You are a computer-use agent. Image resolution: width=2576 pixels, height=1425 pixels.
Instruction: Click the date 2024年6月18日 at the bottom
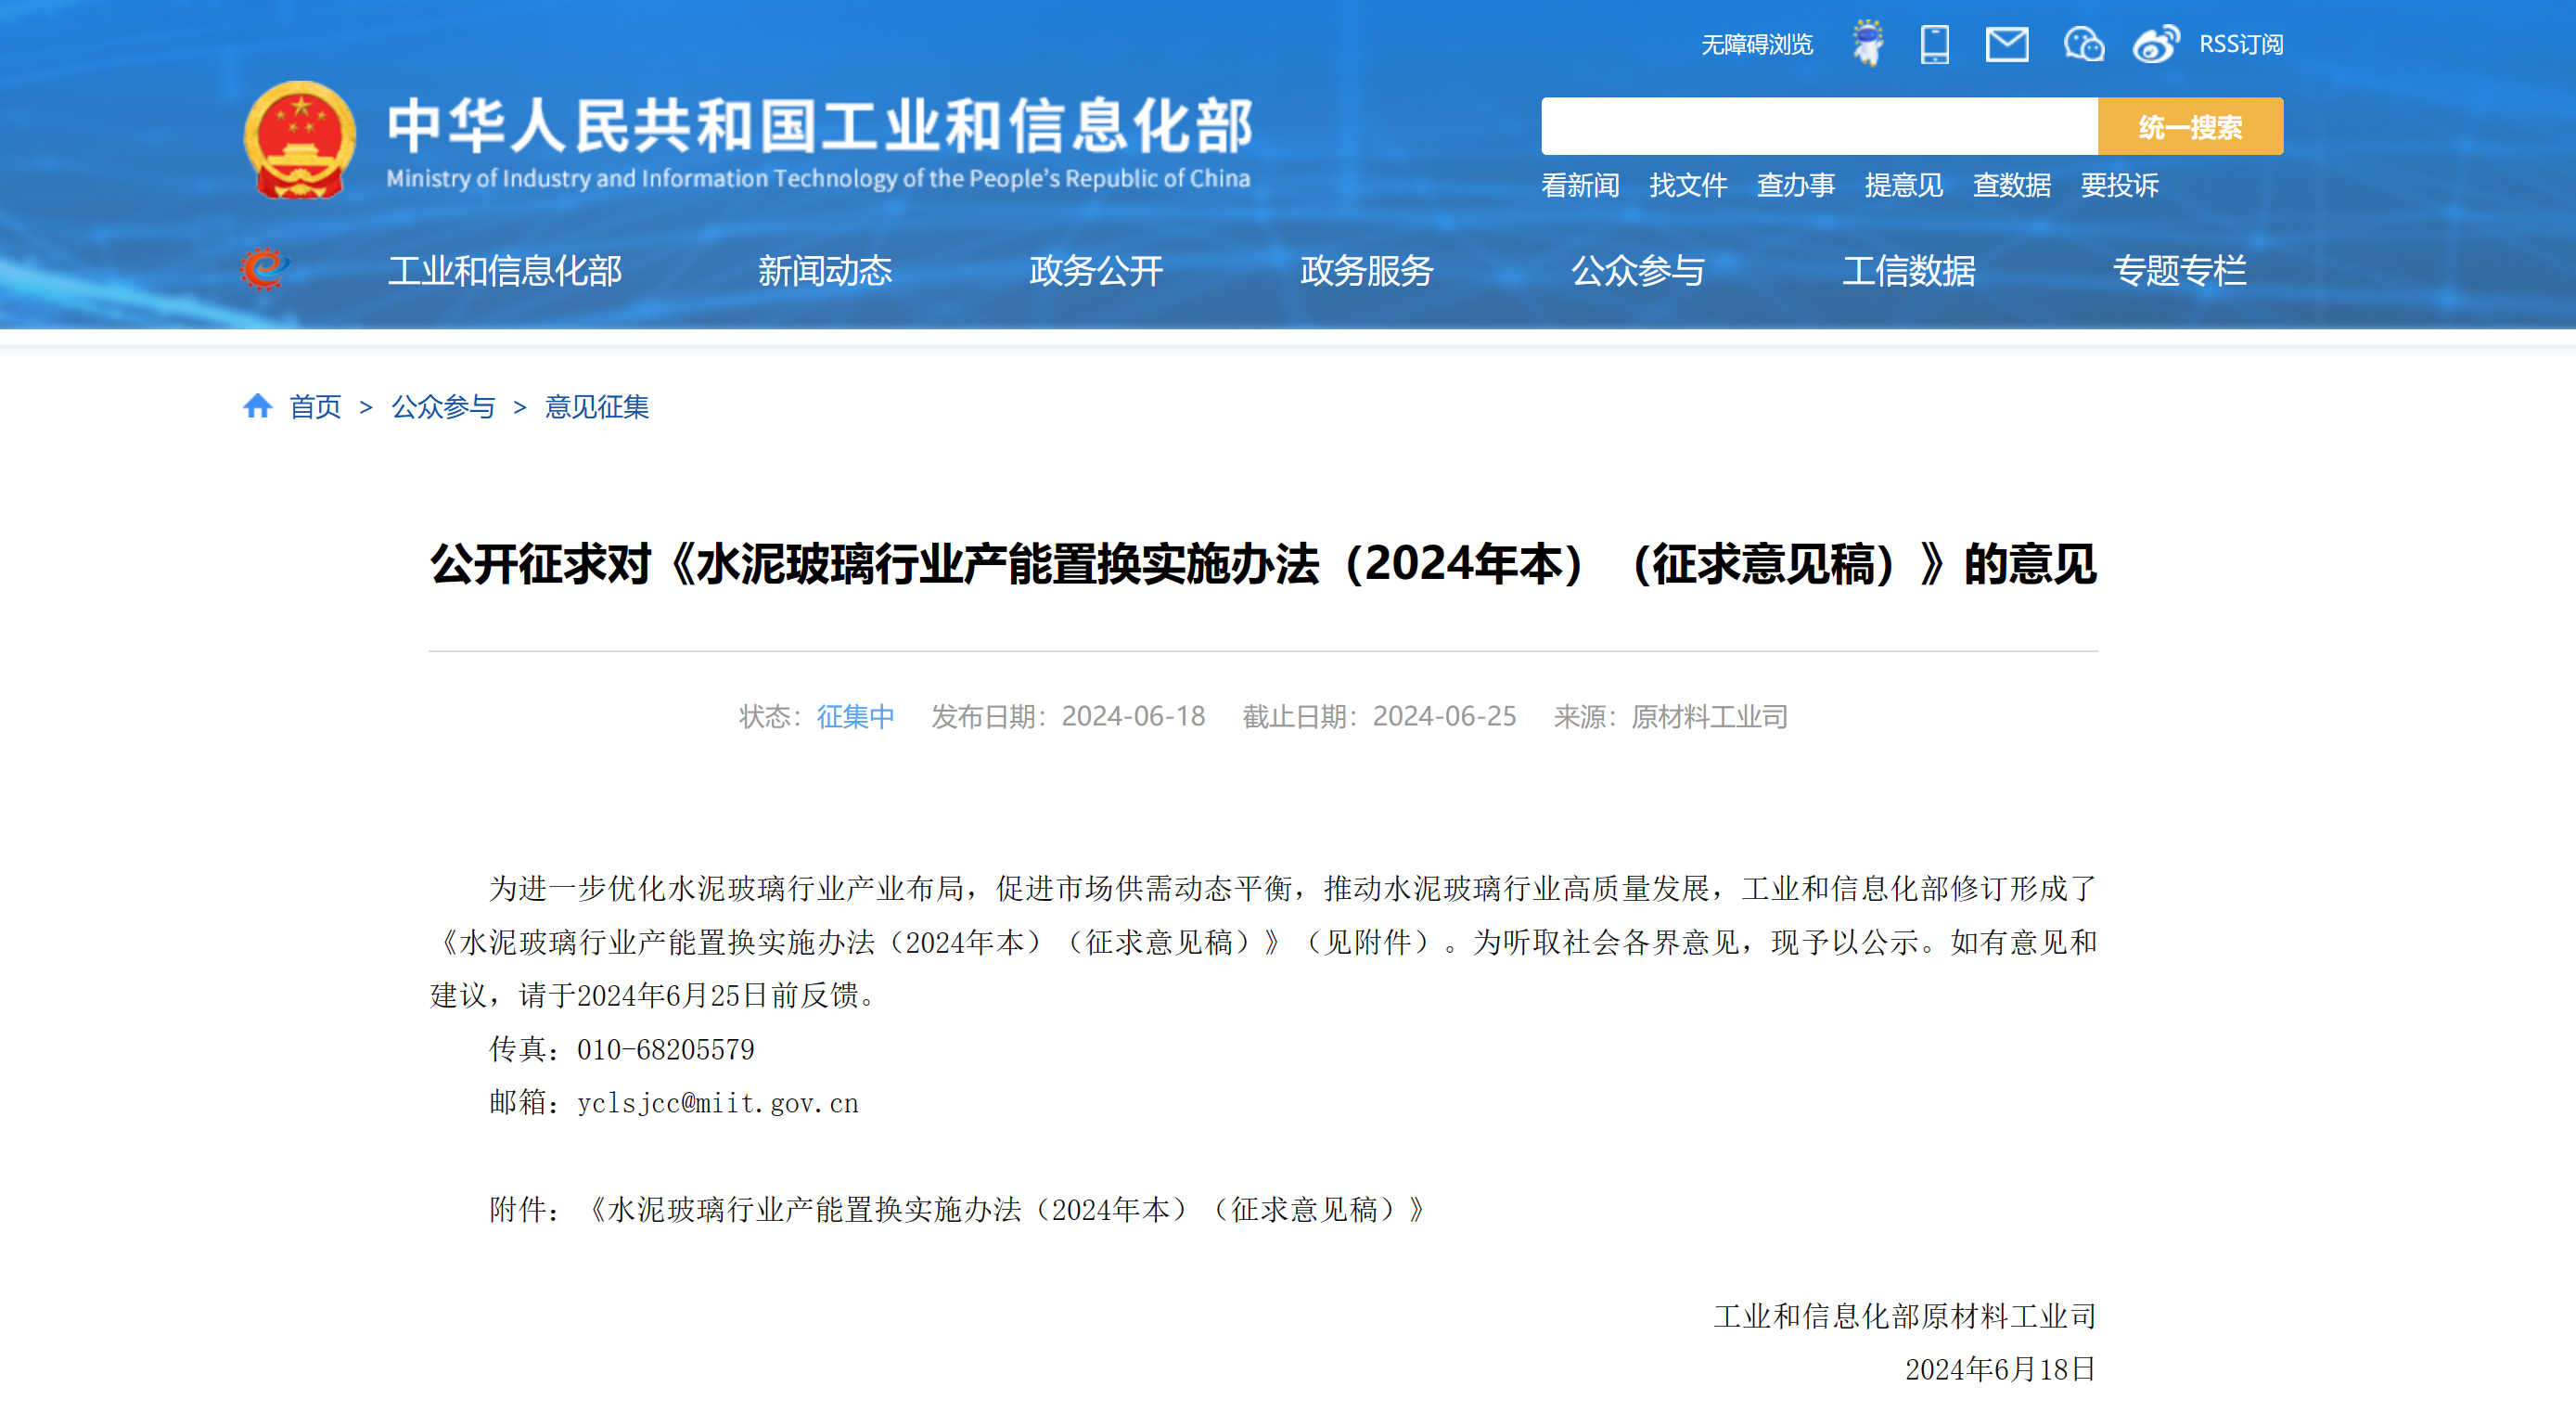click(2000, 1369)
